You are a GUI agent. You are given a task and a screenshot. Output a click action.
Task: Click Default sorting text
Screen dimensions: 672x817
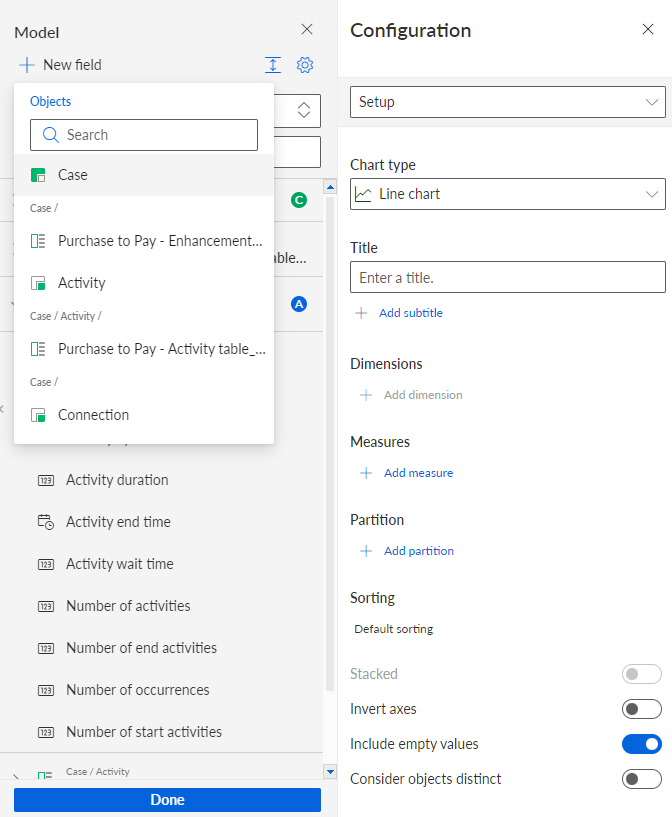point(394,629)
